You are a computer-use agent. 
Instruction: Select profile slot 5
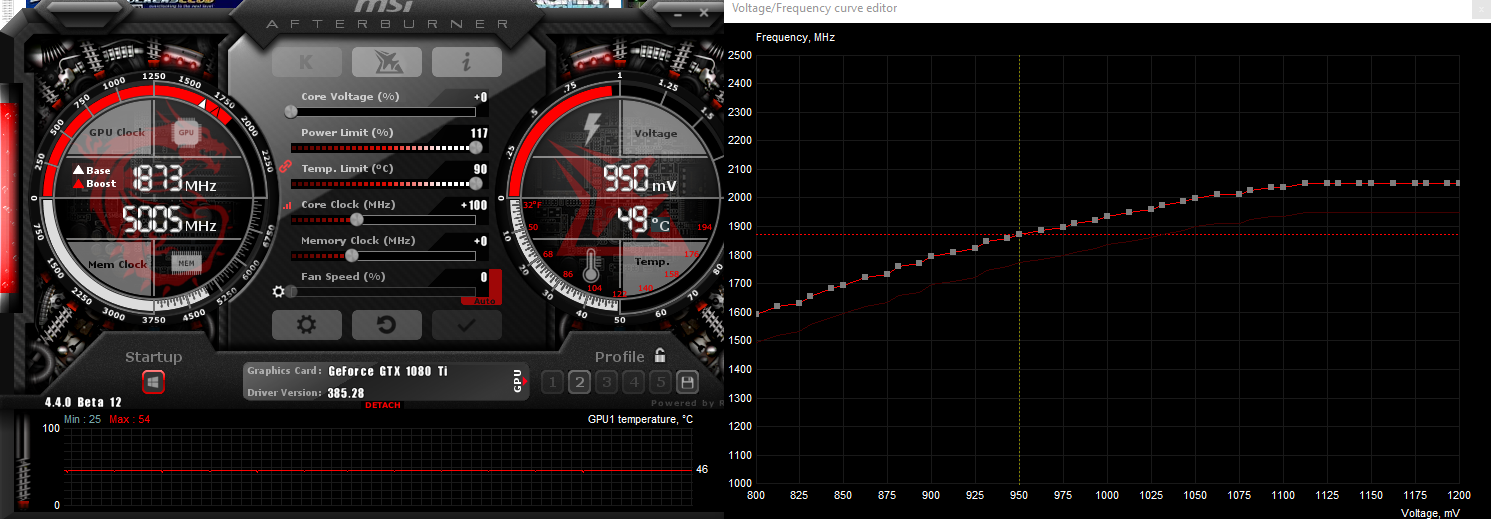(x=660, y=382)
